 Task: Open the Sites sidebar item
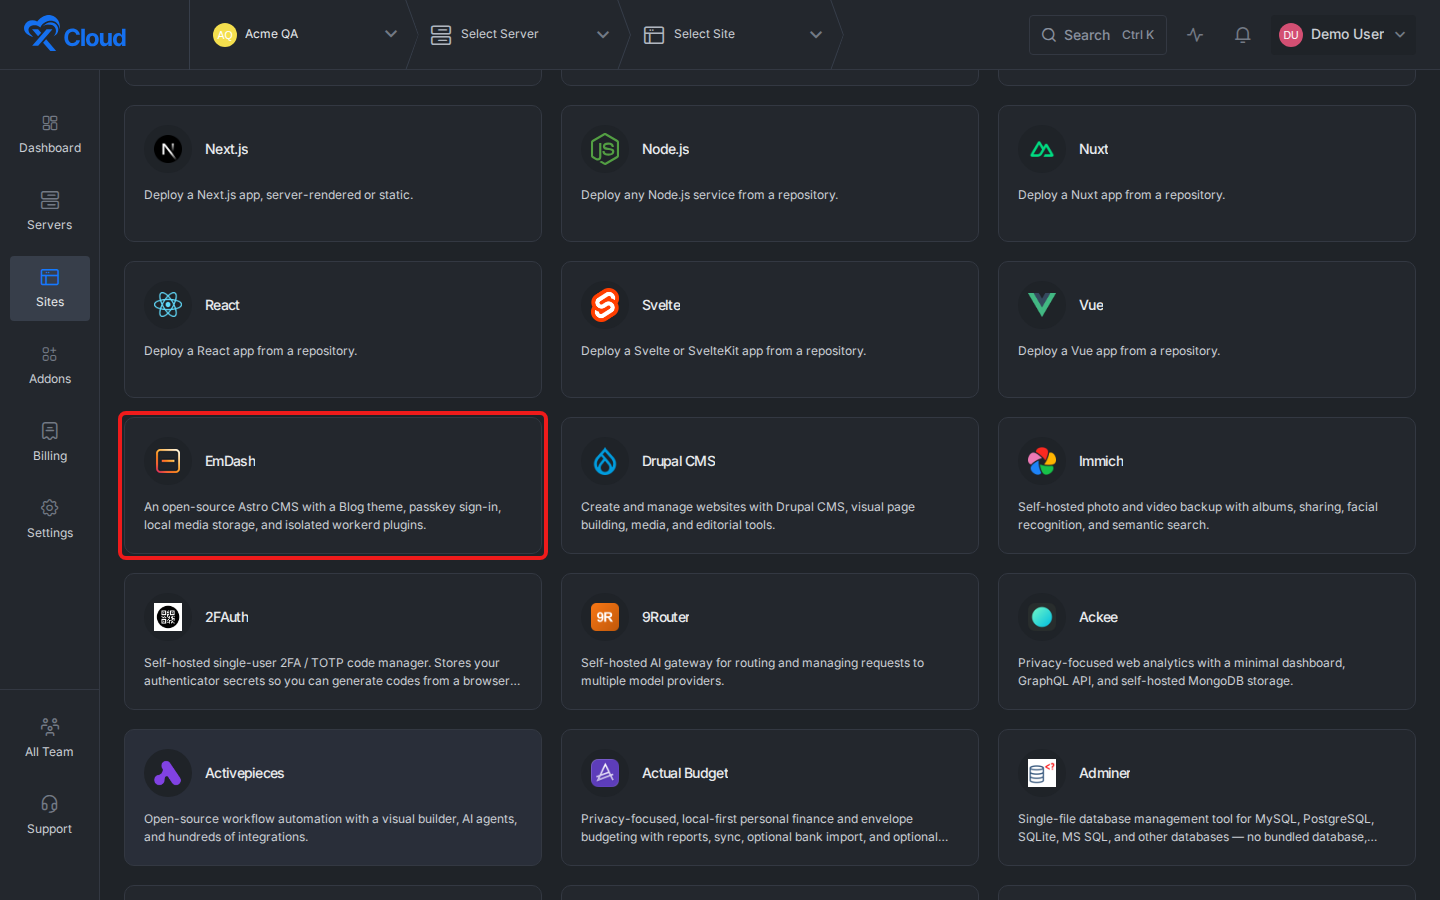tap(50, 288)
